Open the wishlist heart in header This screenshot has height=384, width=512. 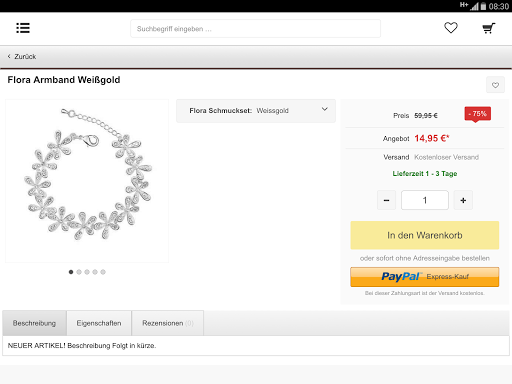point(451,28)
